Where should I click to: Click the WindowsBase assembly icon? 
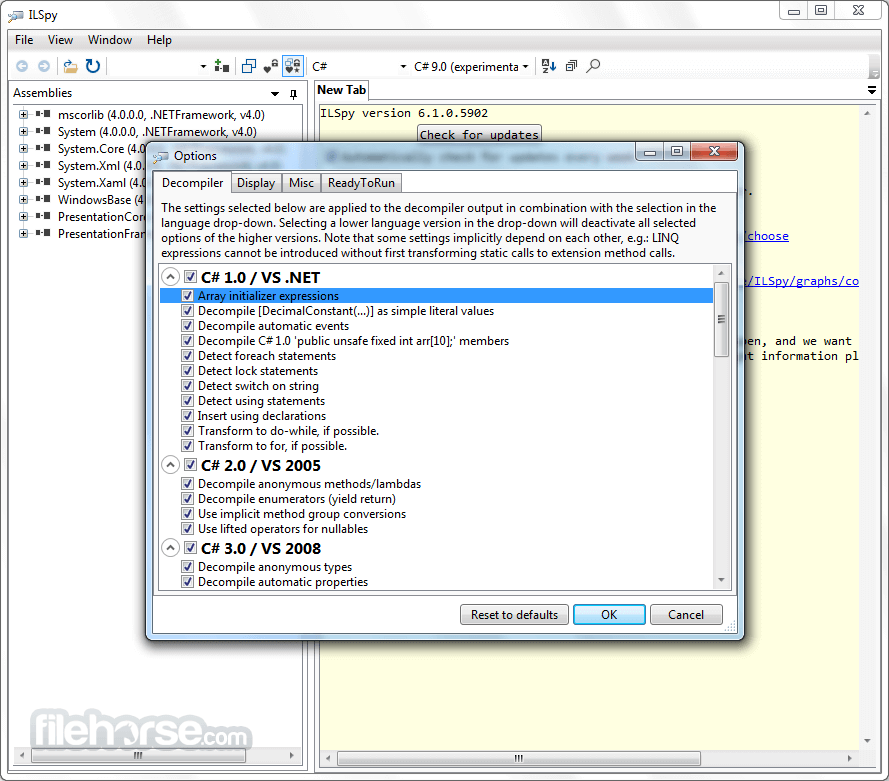click(44, 200)
